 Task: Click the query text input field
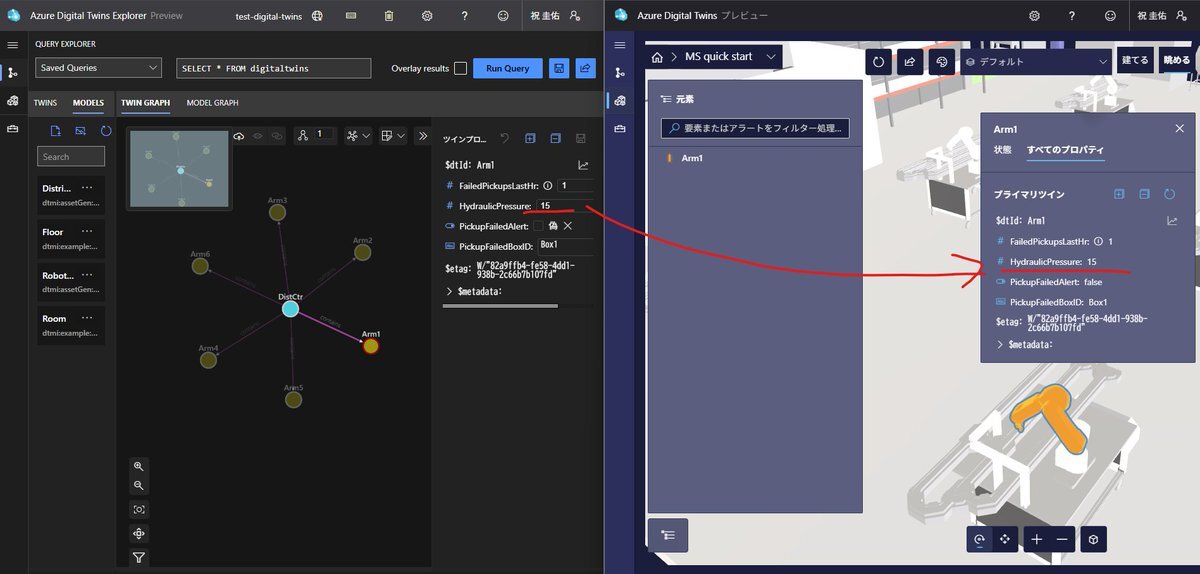click(x=274, y=68)
